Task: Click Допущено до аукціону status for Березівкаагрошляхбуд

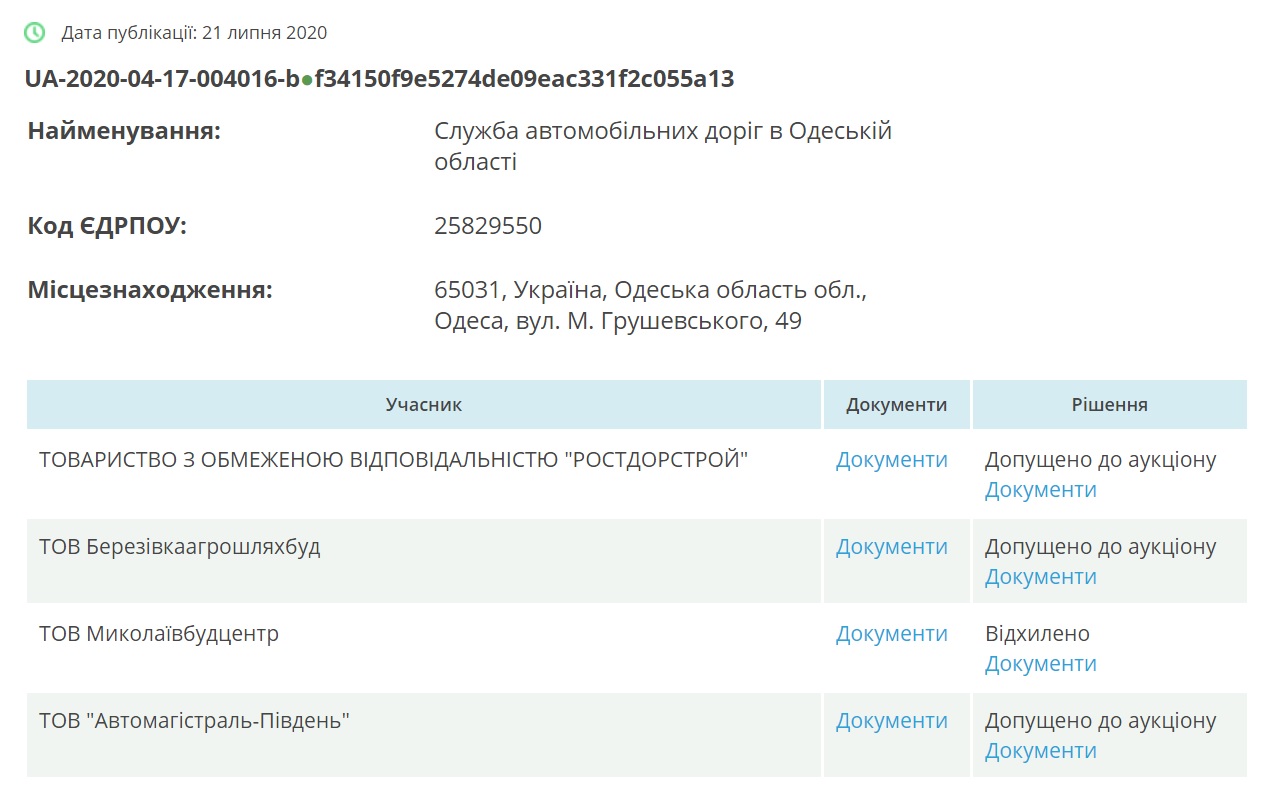Action: pos(1101,547)
